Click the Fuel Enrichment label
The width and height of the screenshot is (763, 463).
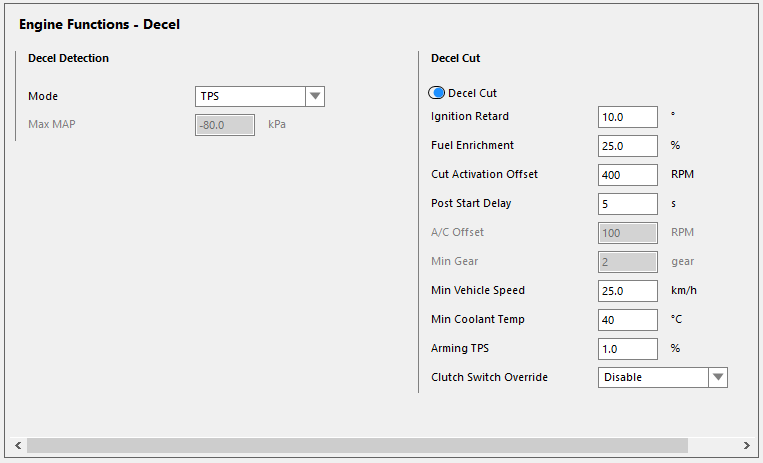pyautogui.click(x=472, y=145)
